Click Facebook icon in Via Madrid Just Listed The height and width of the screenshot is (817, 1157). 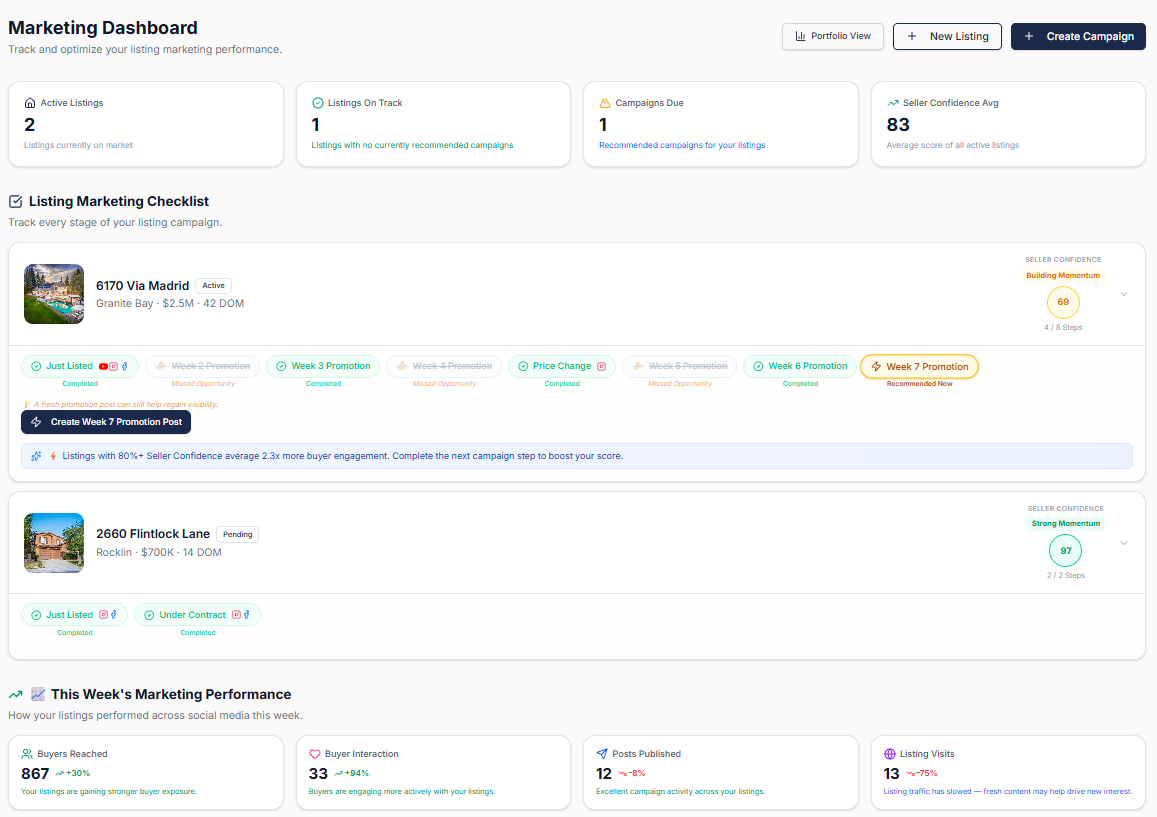tap(125, 366)
